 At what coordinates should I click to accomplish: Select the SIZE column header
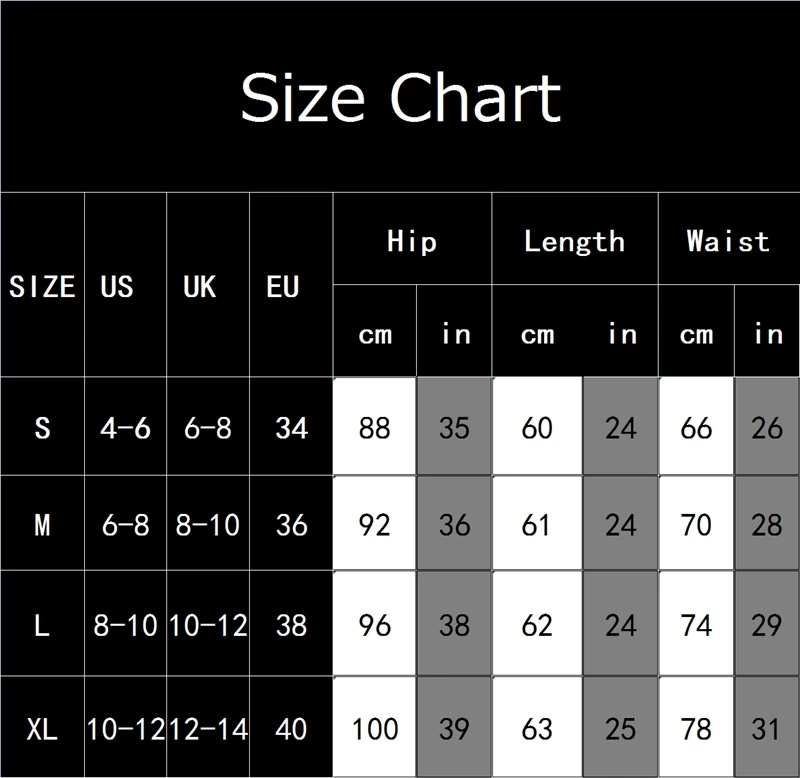click(42, 286)
